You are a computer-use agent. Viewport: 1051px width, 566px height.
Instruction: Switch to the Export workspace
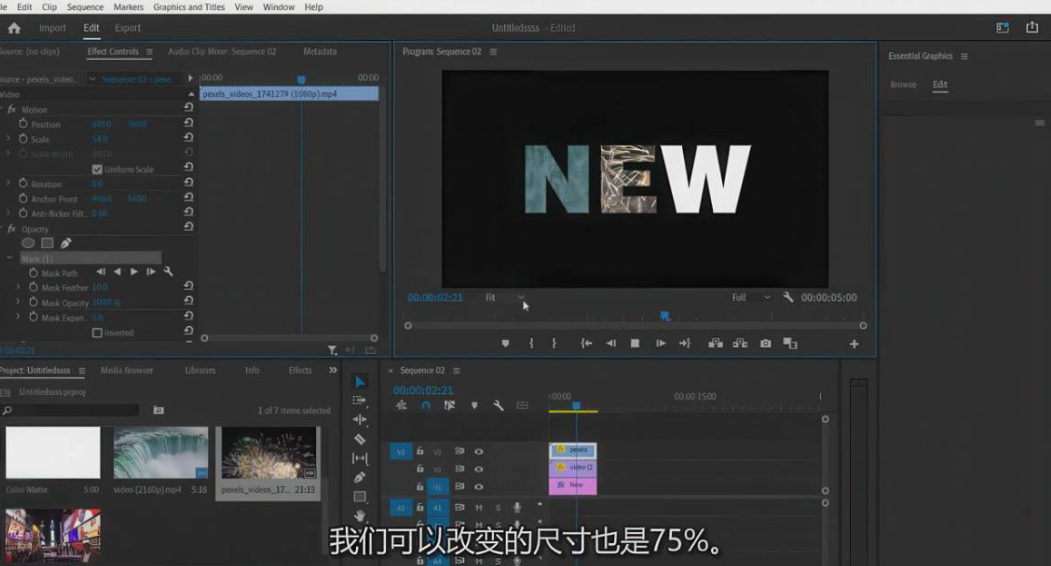pos(127,28)
